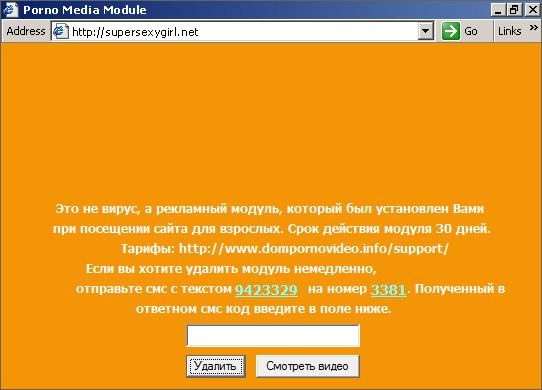
Task: Click the Porno Media Module title text
Action: [x=85, y=10]
